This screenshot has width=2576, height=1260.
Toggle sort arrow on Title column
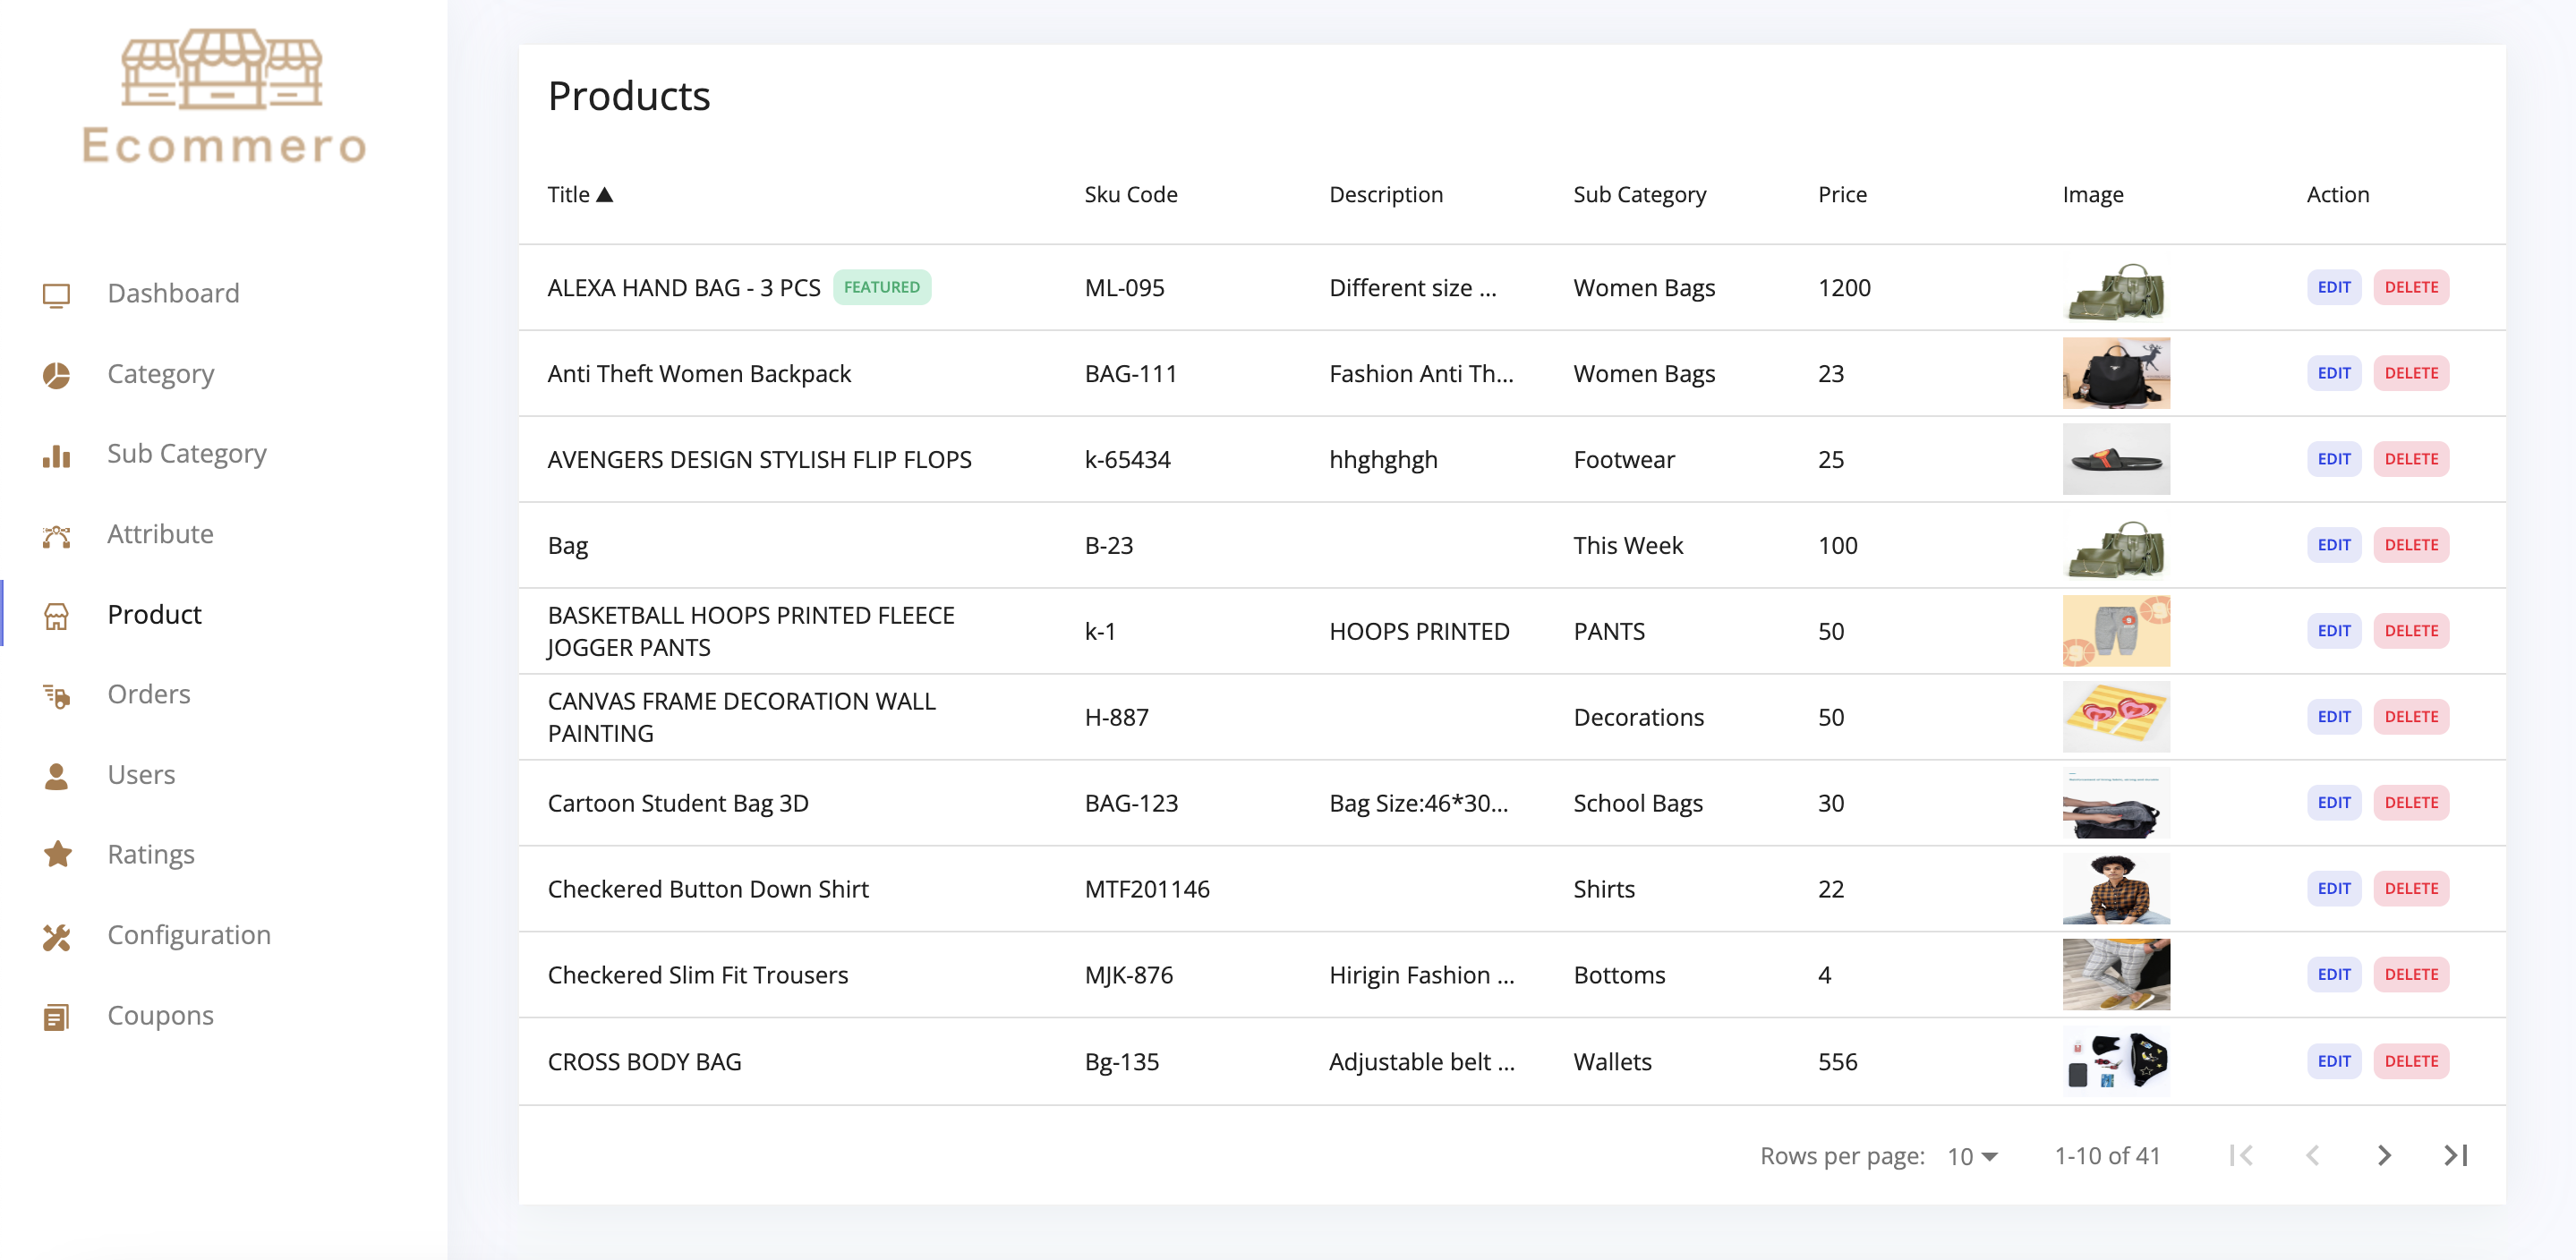pos(604,195)
